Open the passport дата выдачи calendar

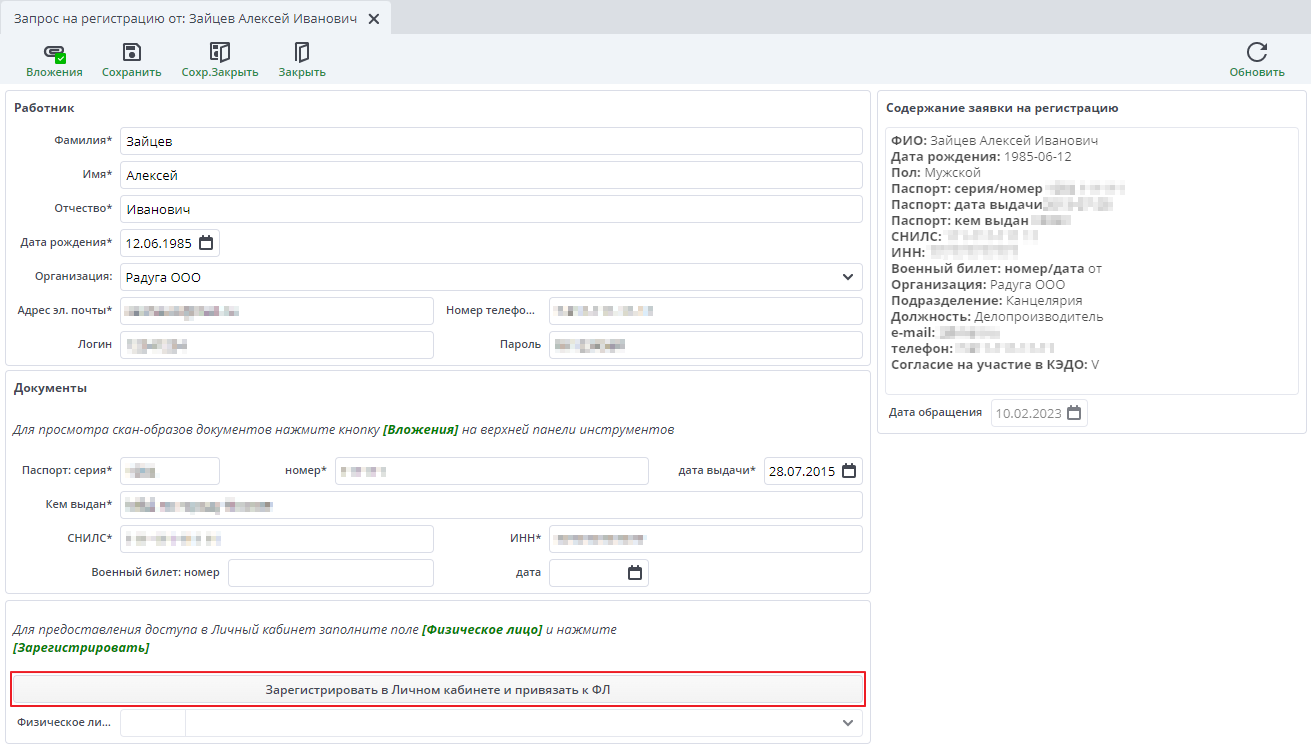pos(849,471)
